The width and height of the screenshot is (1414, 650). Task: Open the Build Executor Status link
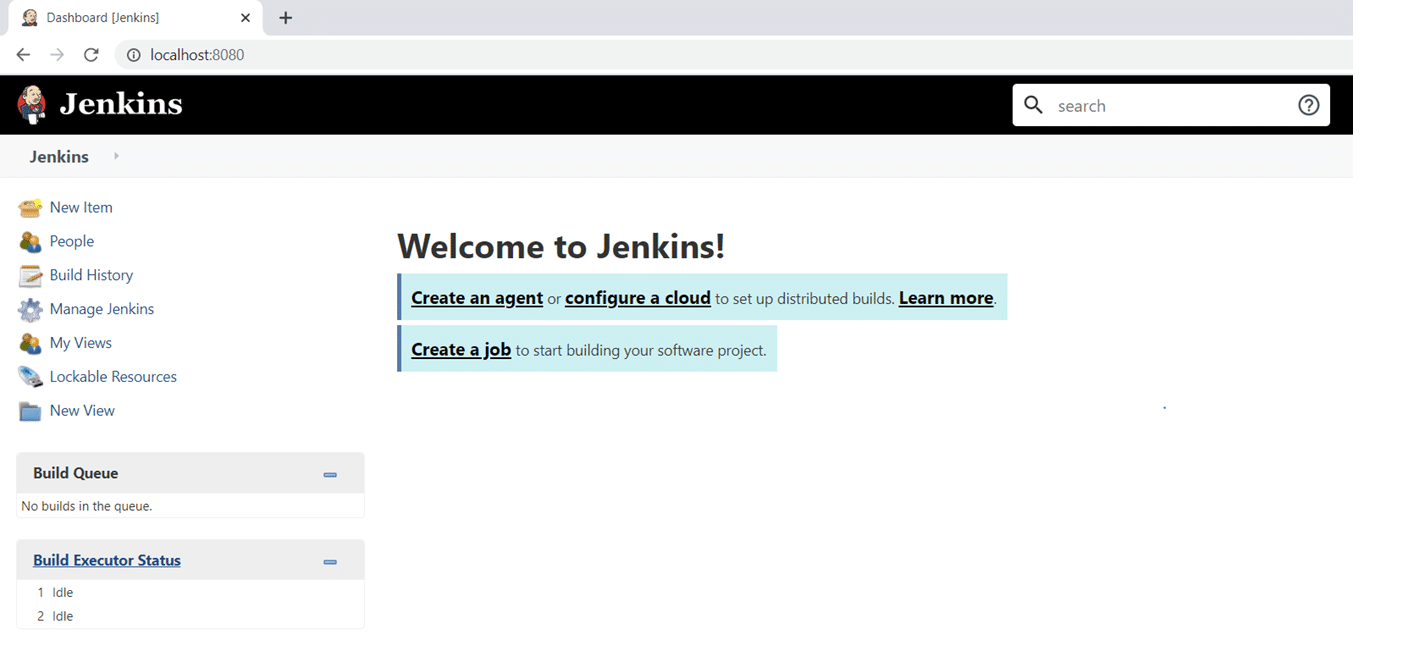coord(107,560)
